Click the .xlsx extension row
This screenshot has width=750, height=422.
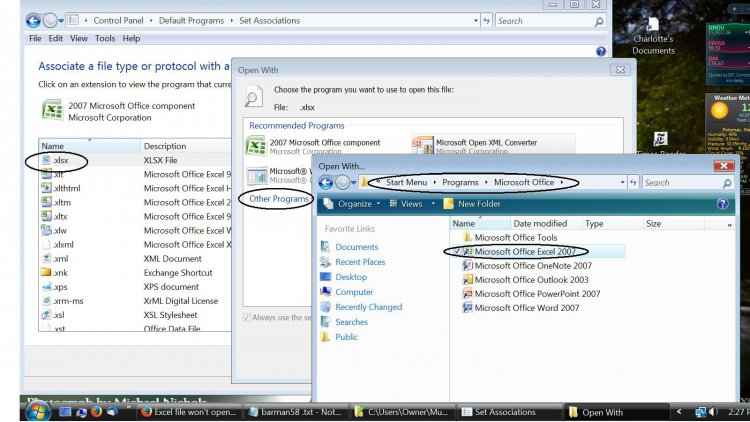tap(135, 160)
